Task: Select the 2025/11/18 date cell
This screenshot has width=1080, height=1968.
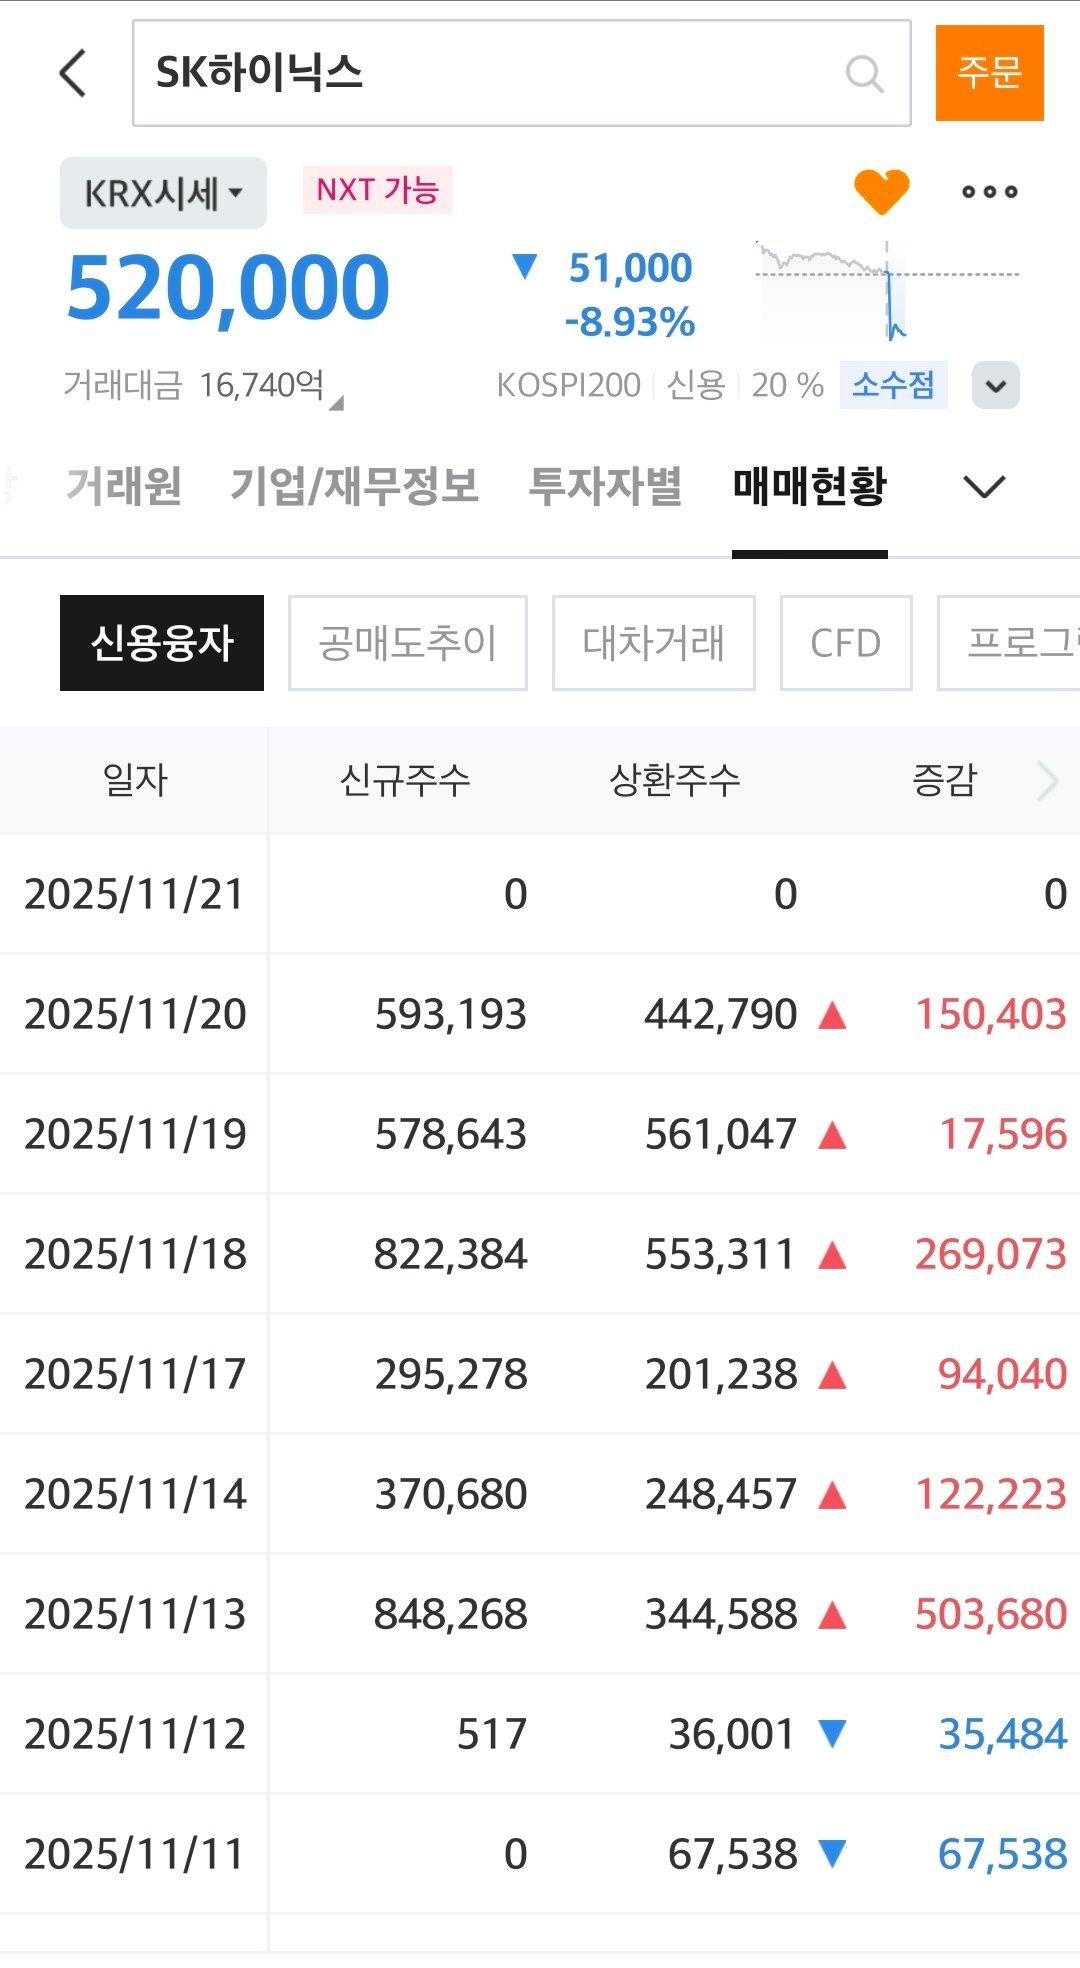Action: pyautogui.click(x=135, y=1254)
